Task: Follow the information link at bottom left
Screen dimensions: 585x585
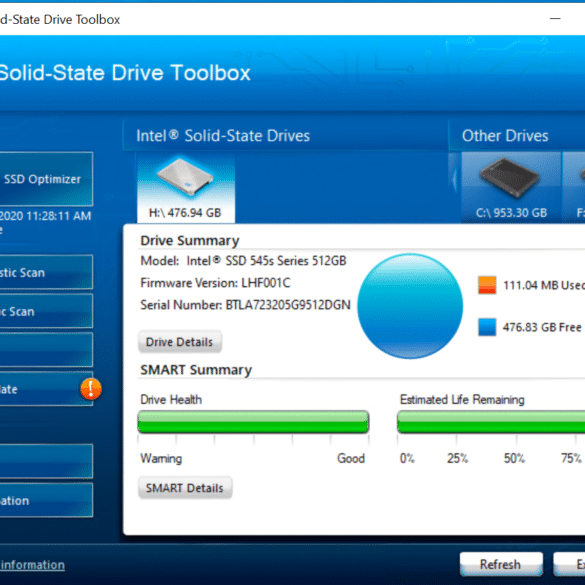Action: tap(32, 564)
